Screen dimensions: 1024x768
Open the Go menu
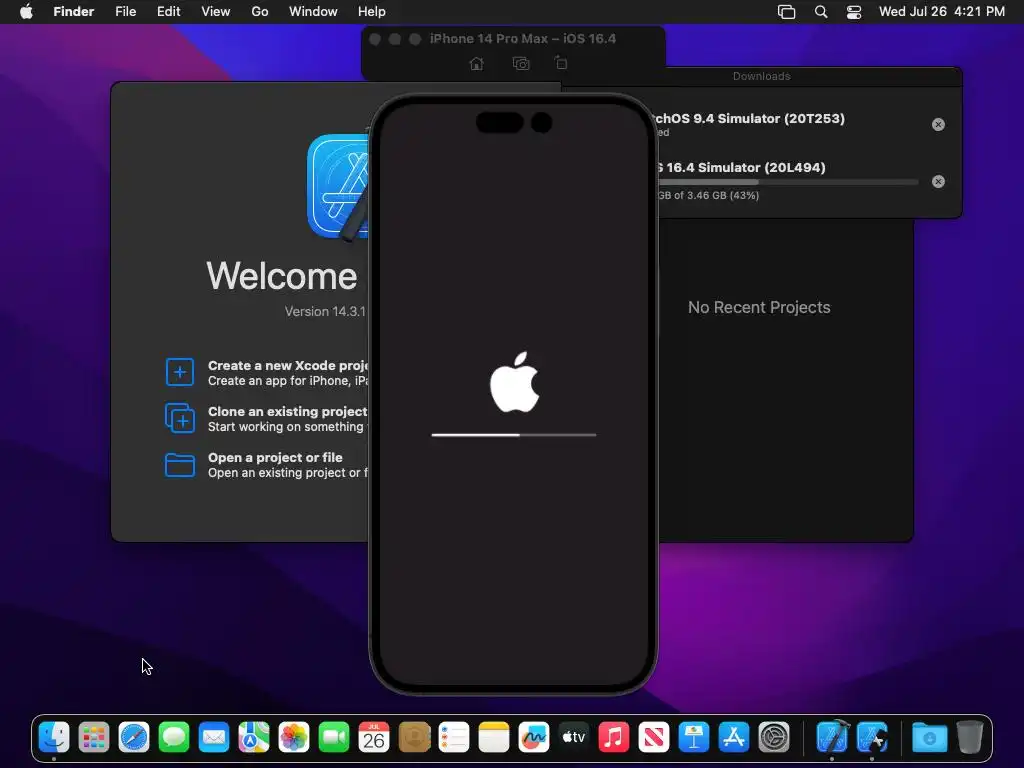pos(260,12)
